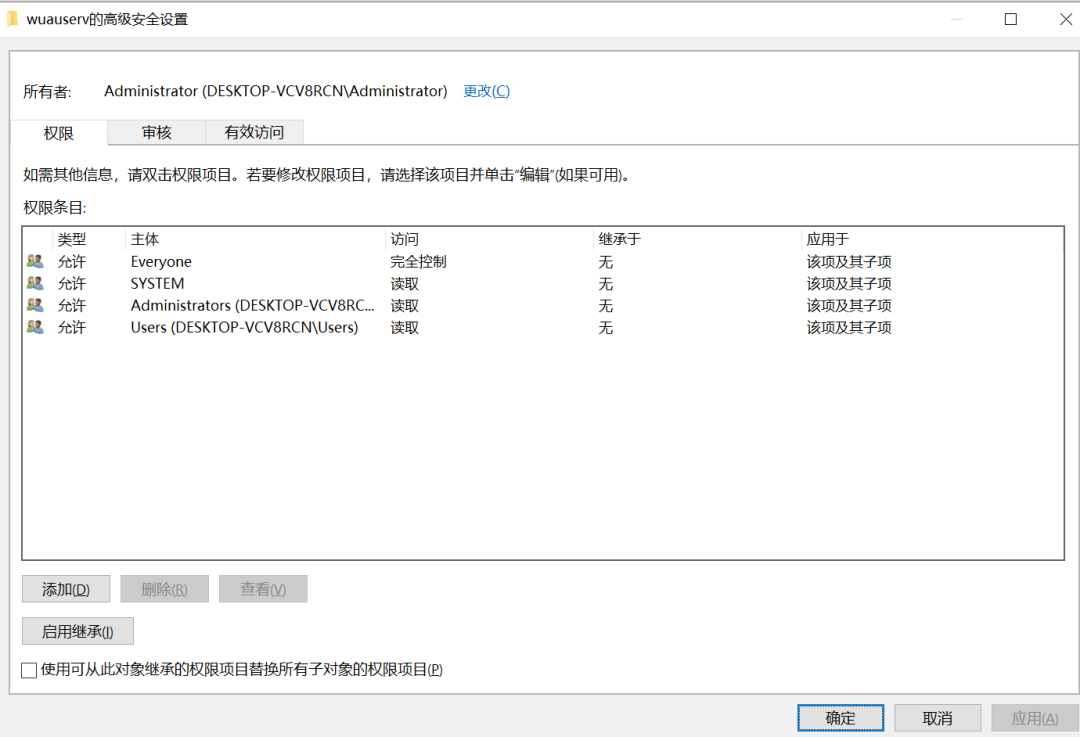The height and width of the screenshot is (737, 1080).
Task: Select the 权限 tab
Action: [59, 132]
